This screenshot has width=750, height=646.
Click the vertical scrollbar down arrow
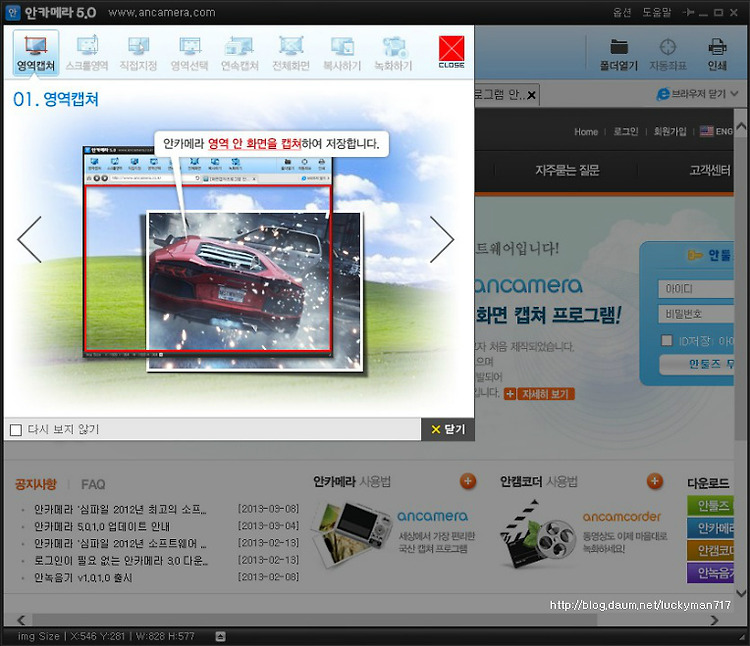[x=741, y=593]
